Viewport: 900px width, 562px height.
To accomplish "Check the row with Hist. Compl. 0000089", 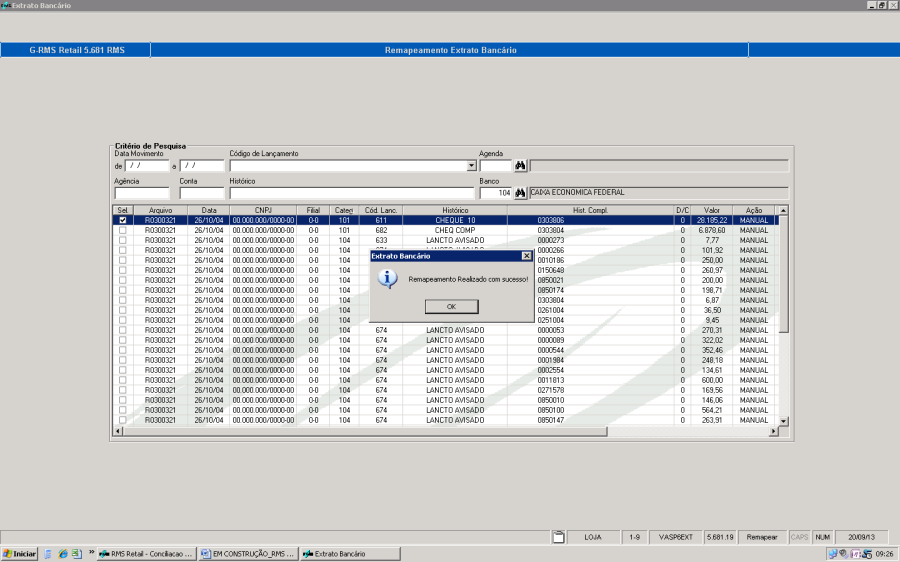I will 122,340.
